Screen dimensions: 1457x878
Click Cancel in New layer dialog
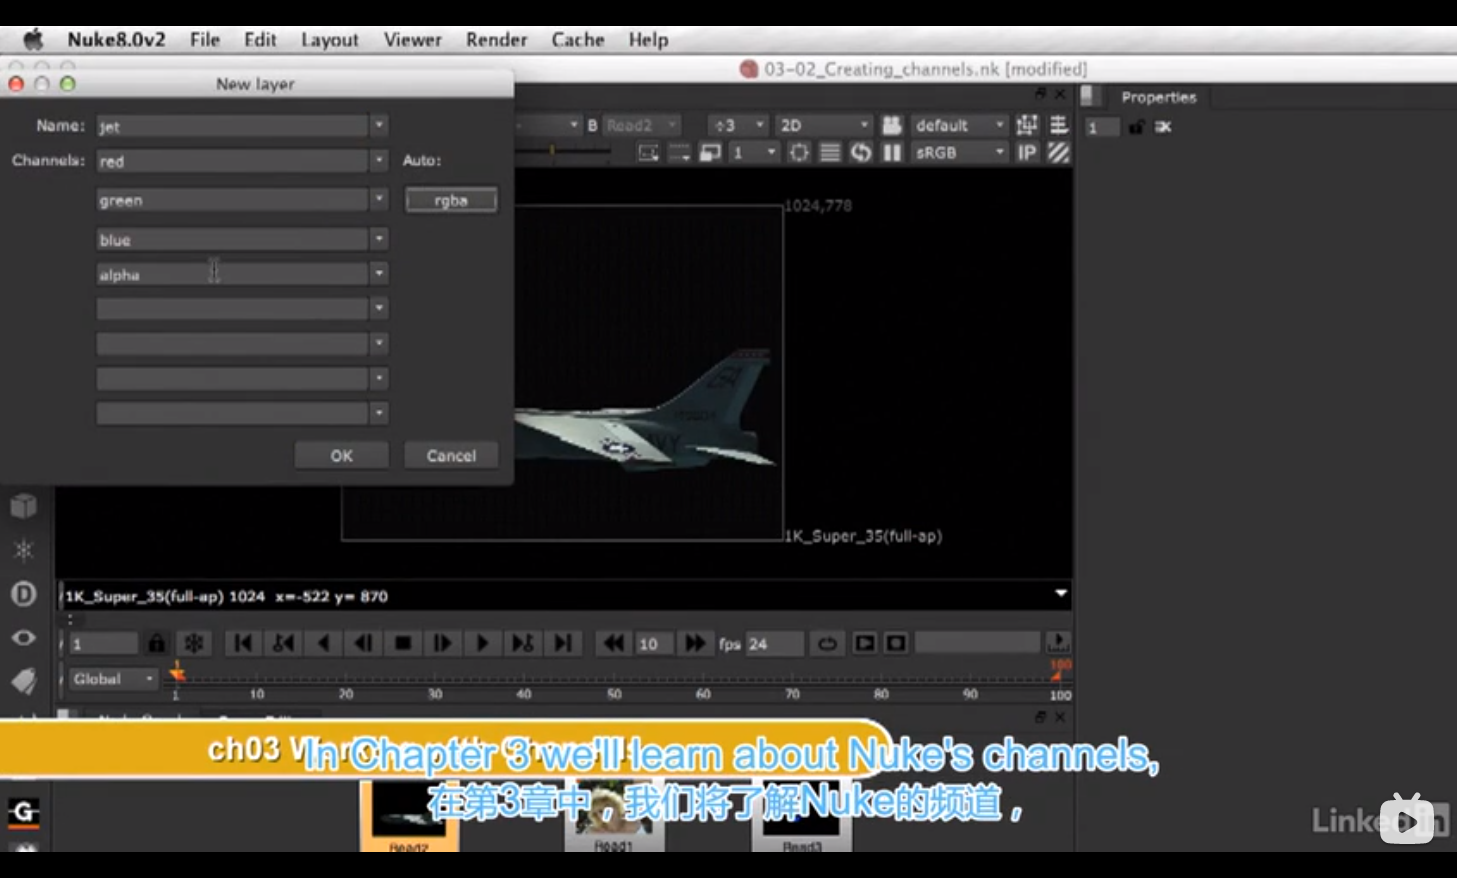(451, 455)
